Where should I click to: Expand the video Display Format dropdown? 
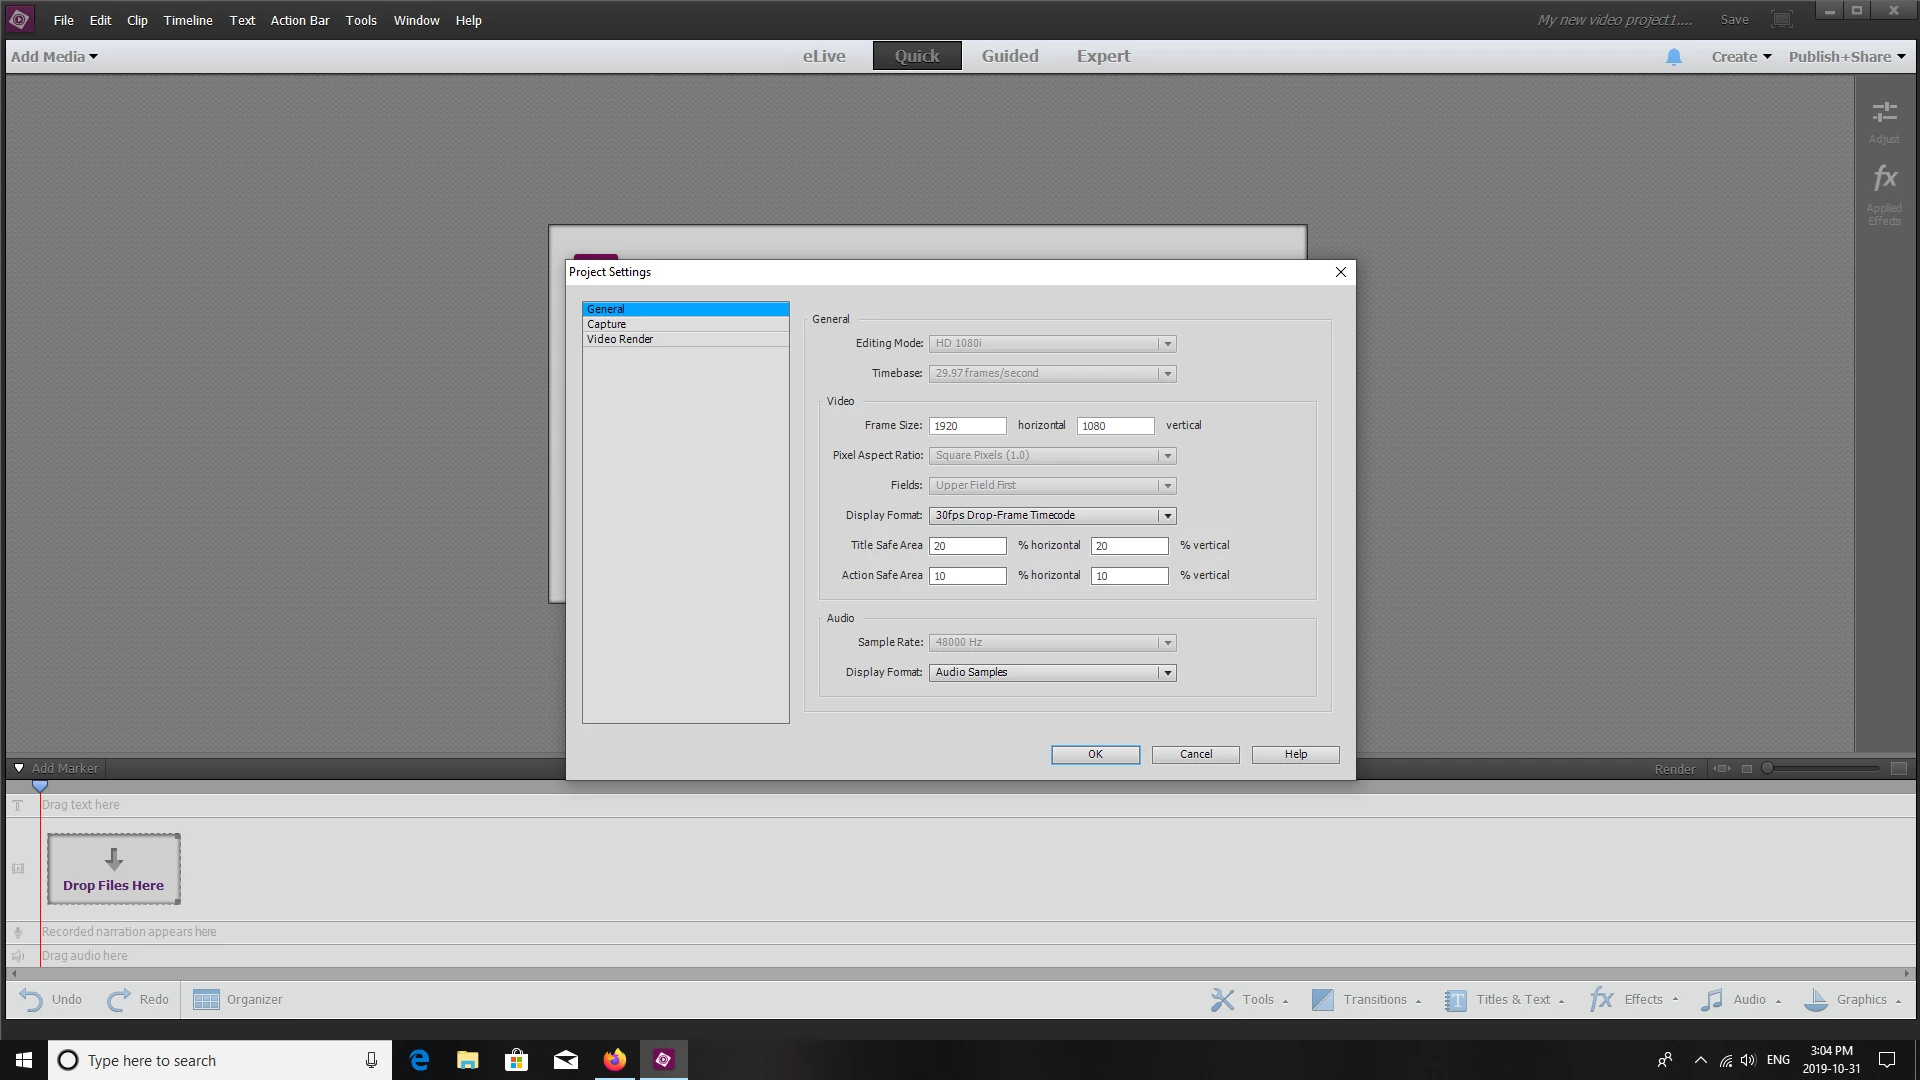point(1166,516)
